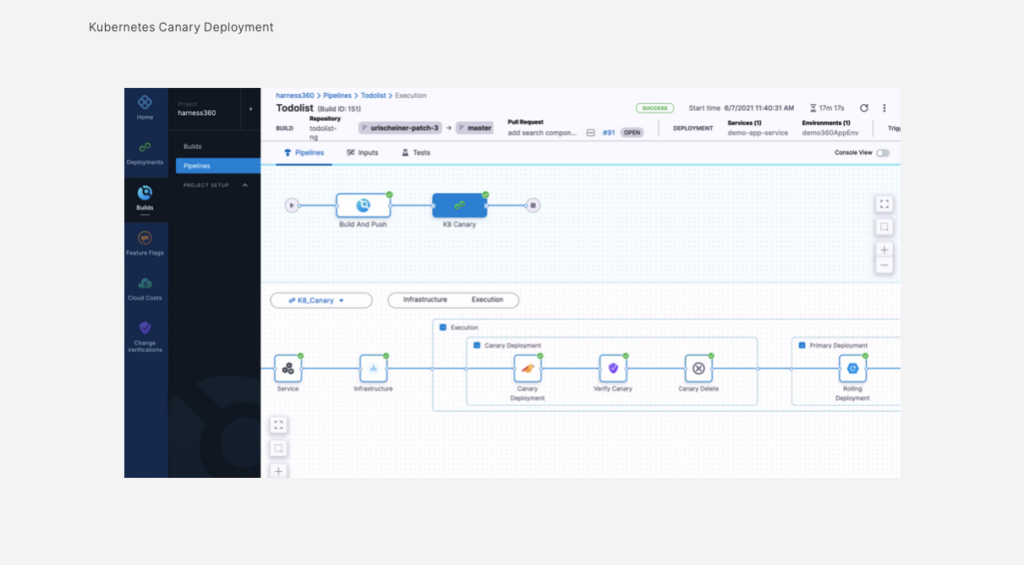The width and height of the screenshot is (1024, 565).
Task: Click the master branch tag
Action: [x=475, y=128]
